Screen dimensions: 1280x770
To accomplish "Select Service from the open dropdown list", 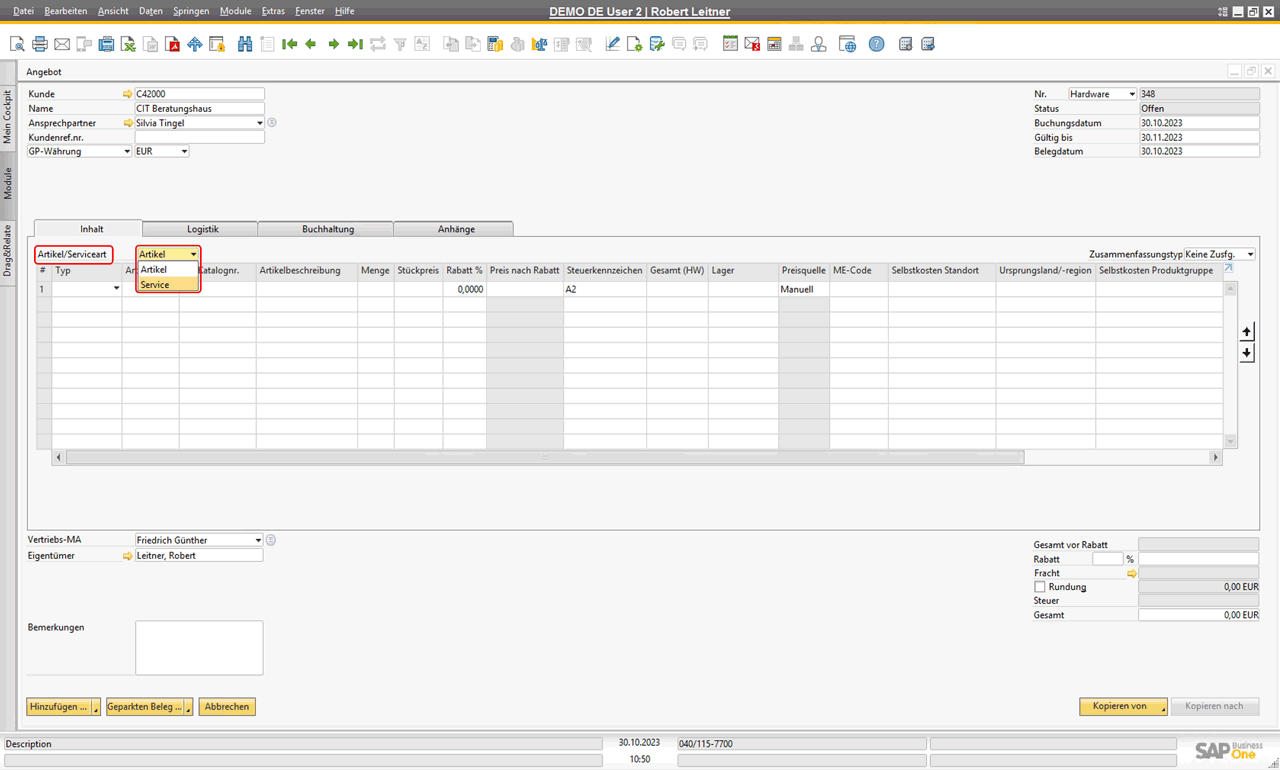I will (155, 285).
